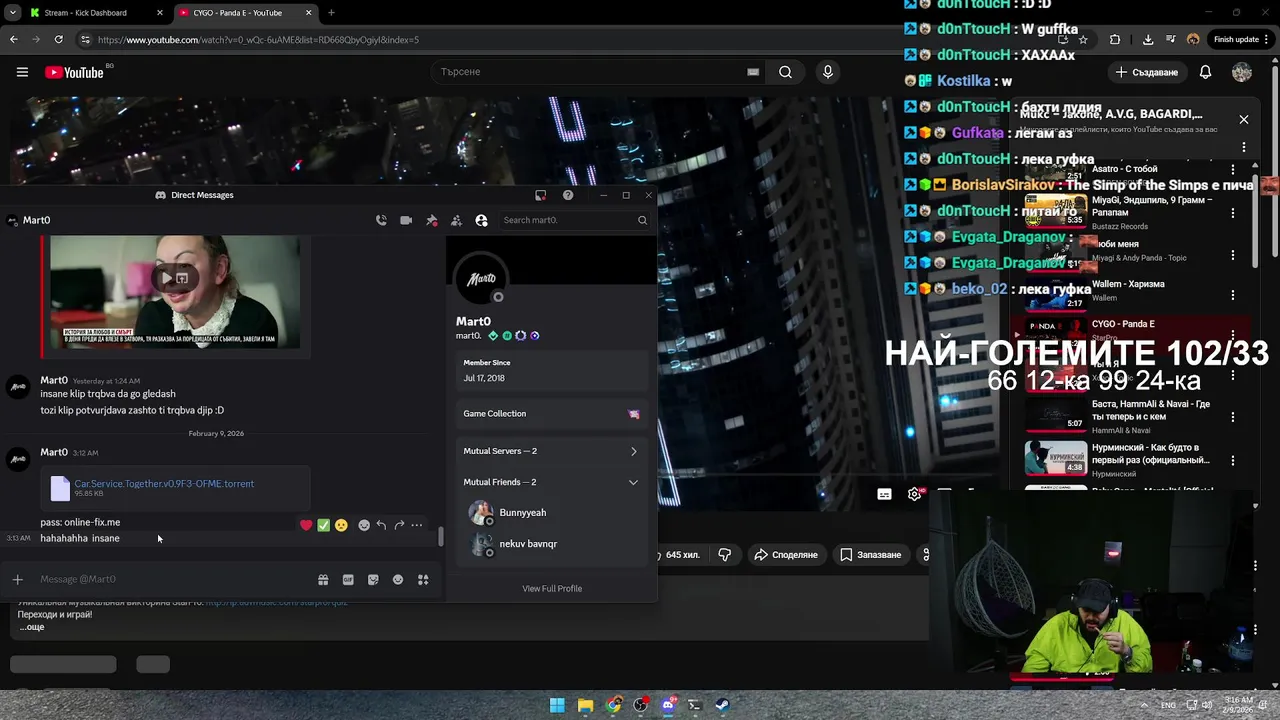
Task: Open nekuv bavnqr mutual friend entry
Action: point(551,544)
